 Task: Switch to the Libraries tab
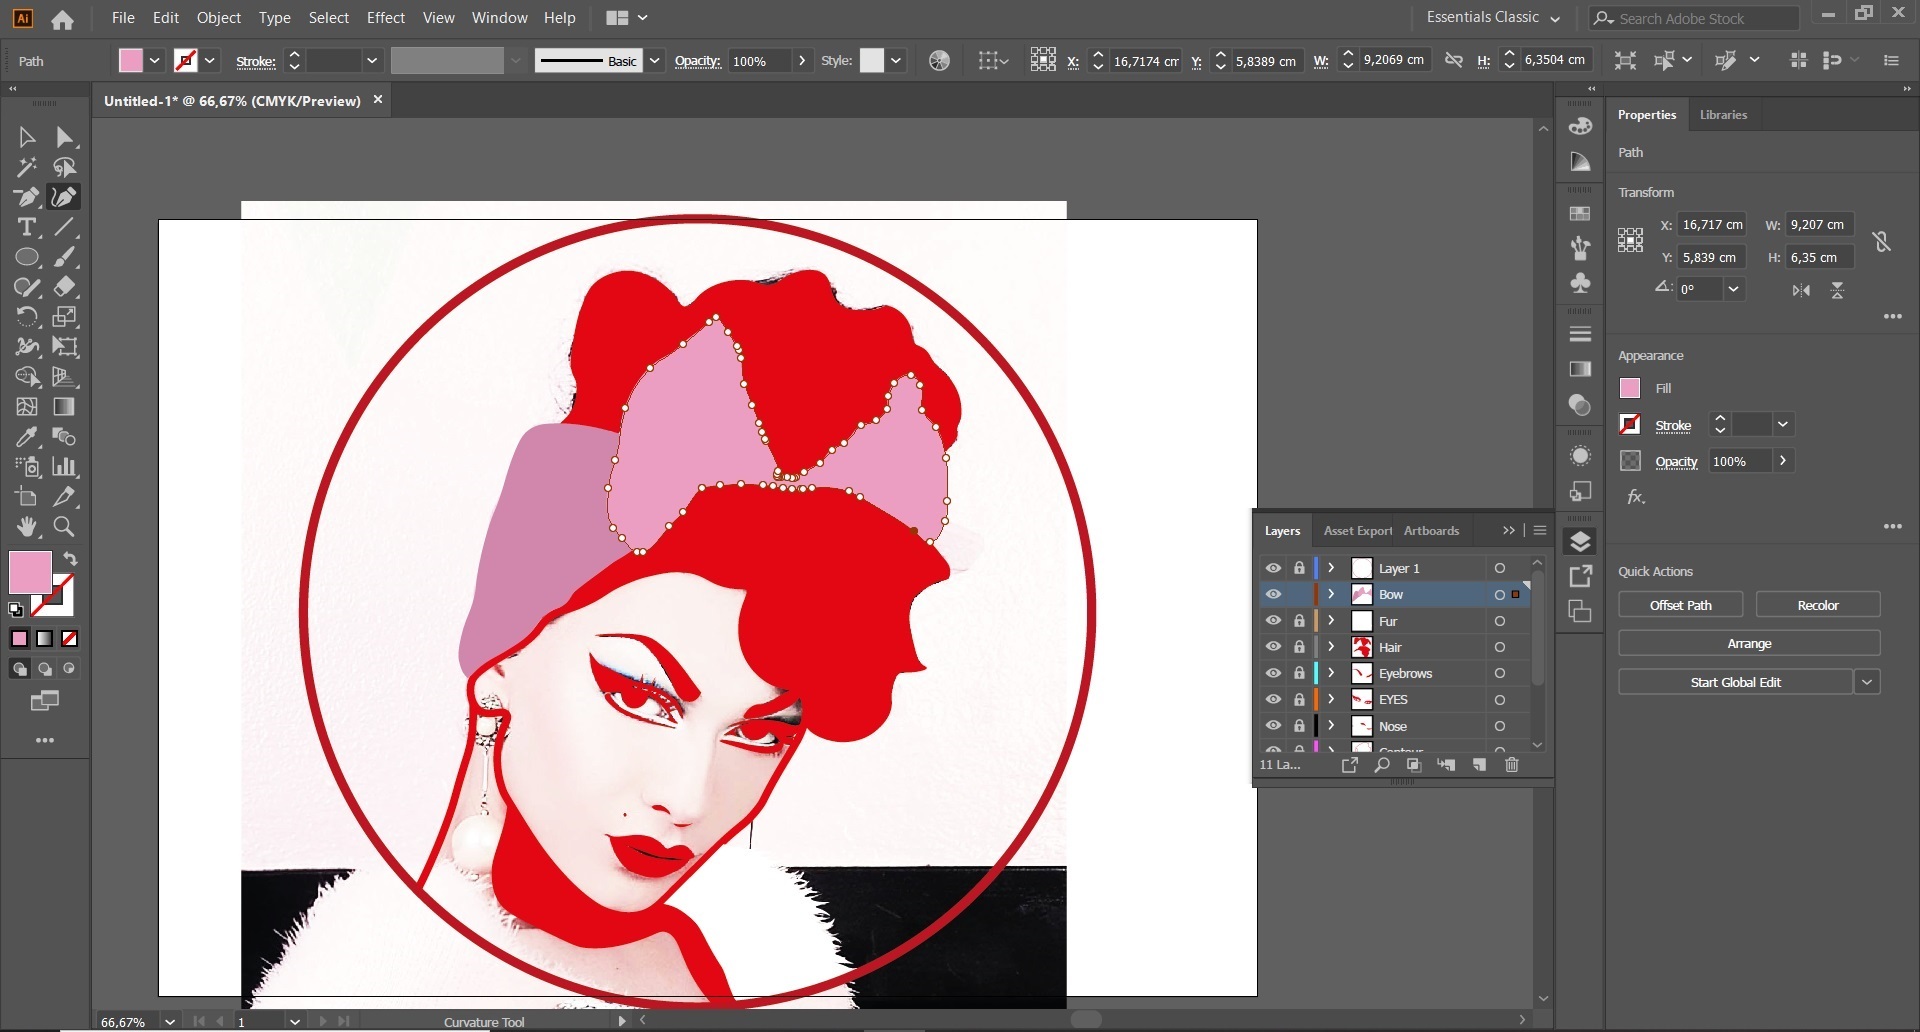pyautogui.click(x=1723, y=115)
